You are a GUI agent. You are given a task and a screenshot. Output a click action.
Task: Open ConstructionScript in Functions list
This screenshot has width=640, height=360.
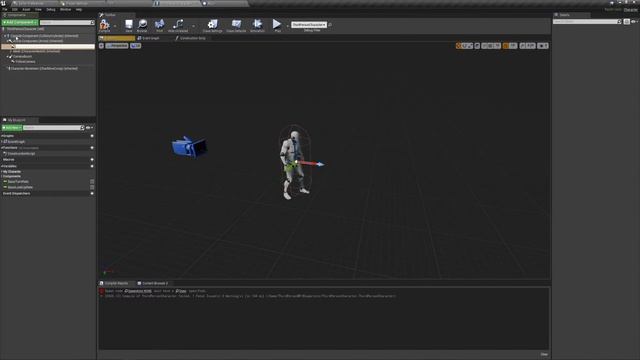(x=21, y=154)
